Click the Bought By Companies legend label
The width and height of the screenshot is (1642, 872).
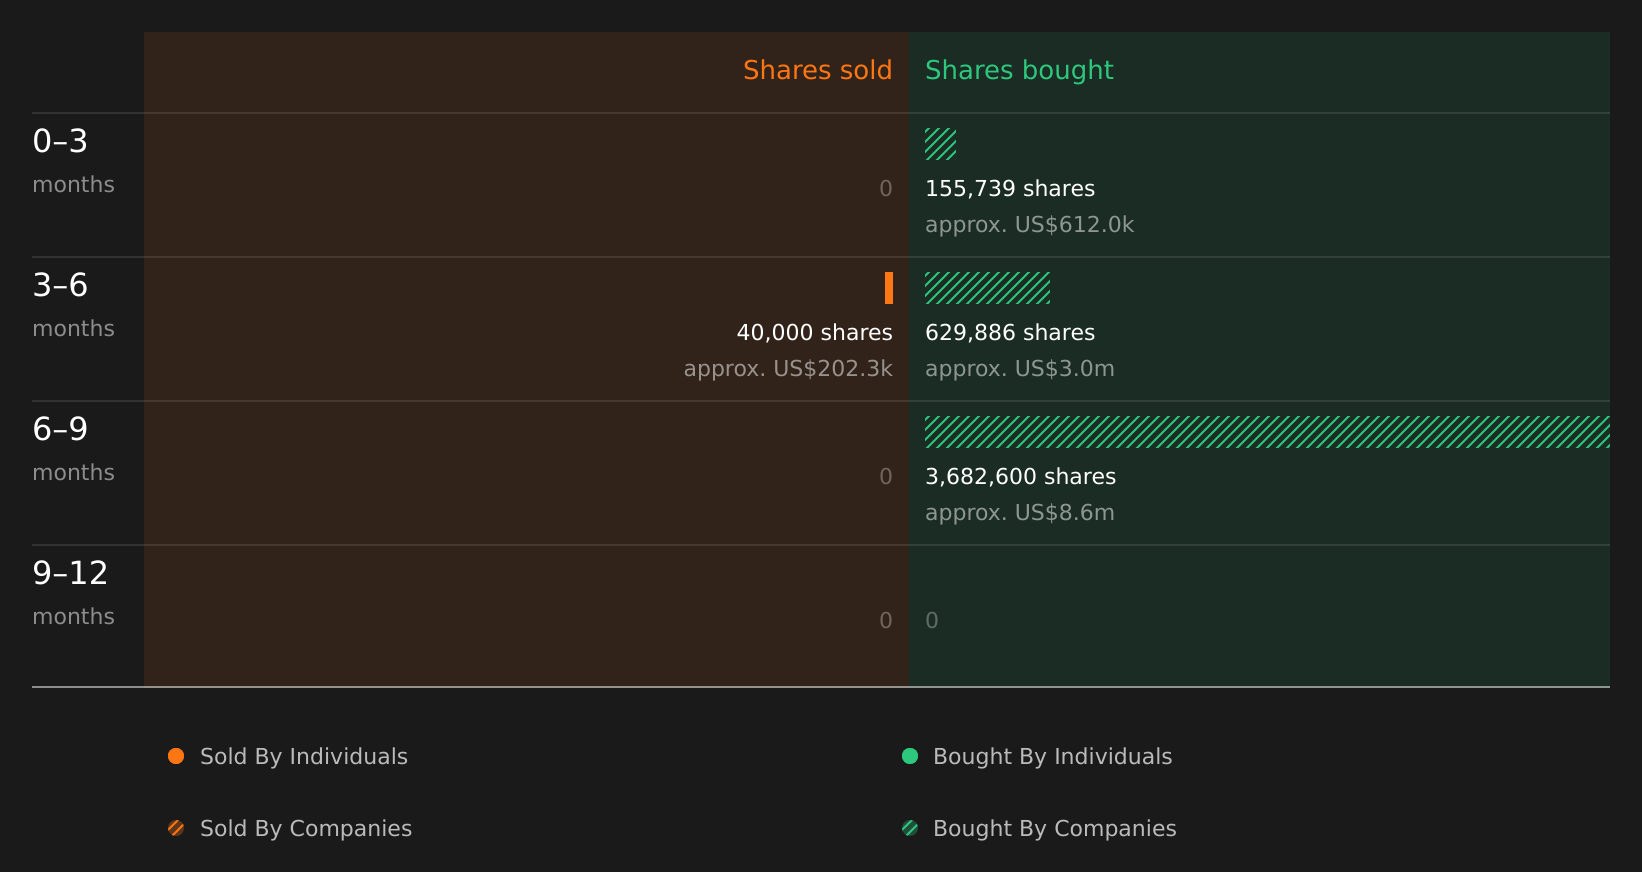coord(1055,828)
